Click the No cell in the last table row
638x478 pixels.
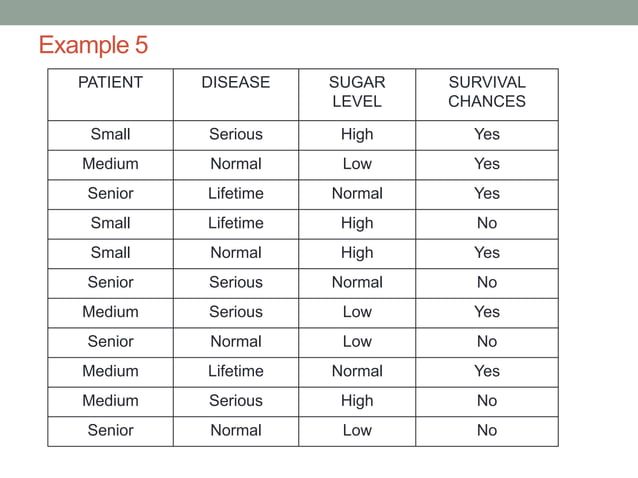487,430
